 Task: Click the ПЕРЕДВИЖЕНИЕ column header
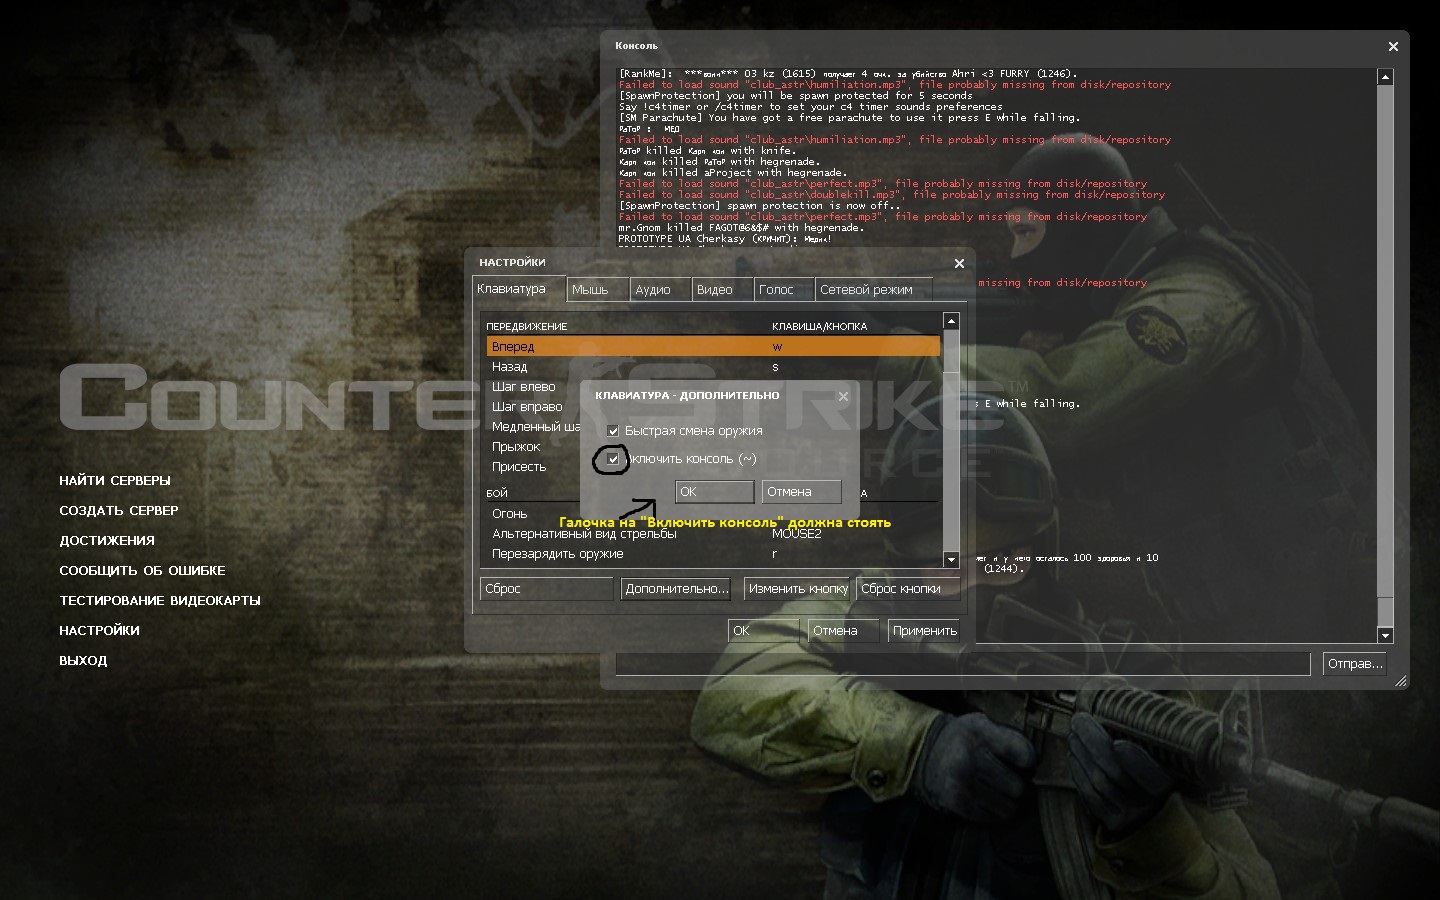coord(527,327)
